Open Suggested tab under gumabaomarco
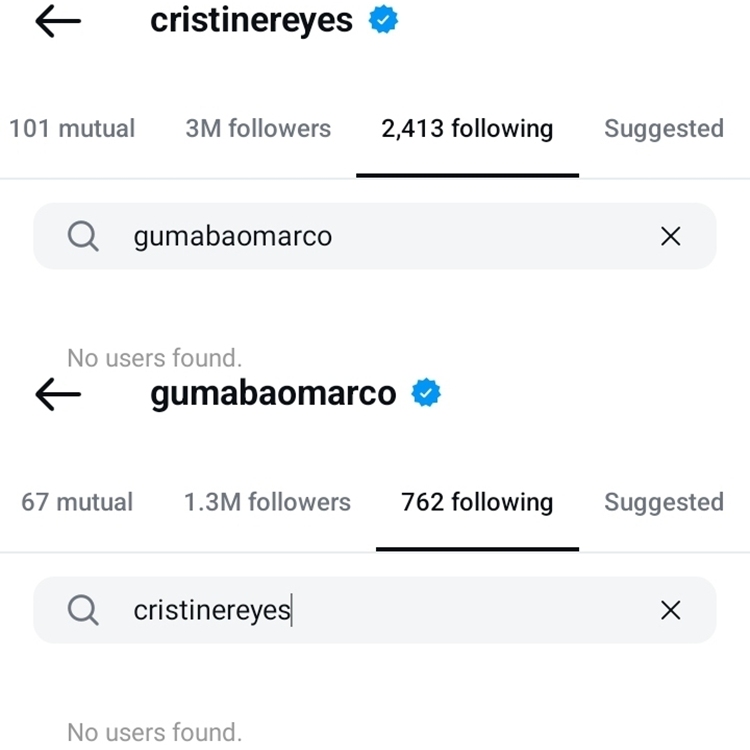The width and height of the screenshot is (750, 750). click(664, 502)
